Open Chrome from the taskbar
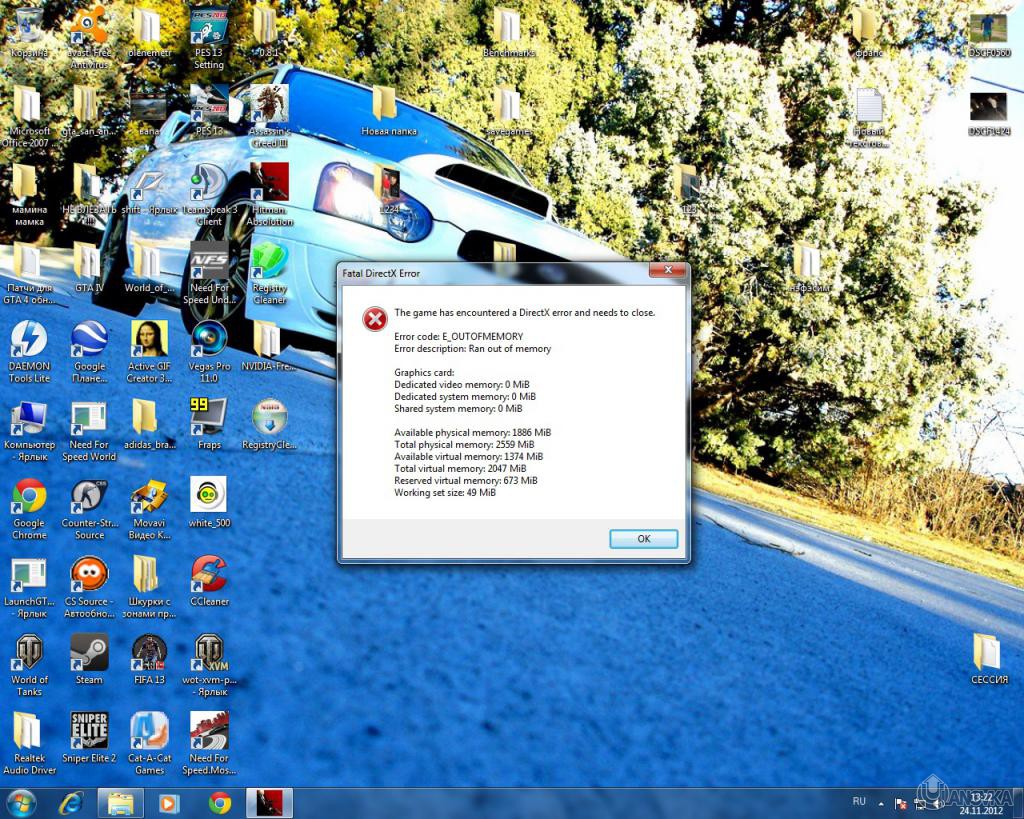Viewport: 1024px width, 819px height. (x=220, y=803)
